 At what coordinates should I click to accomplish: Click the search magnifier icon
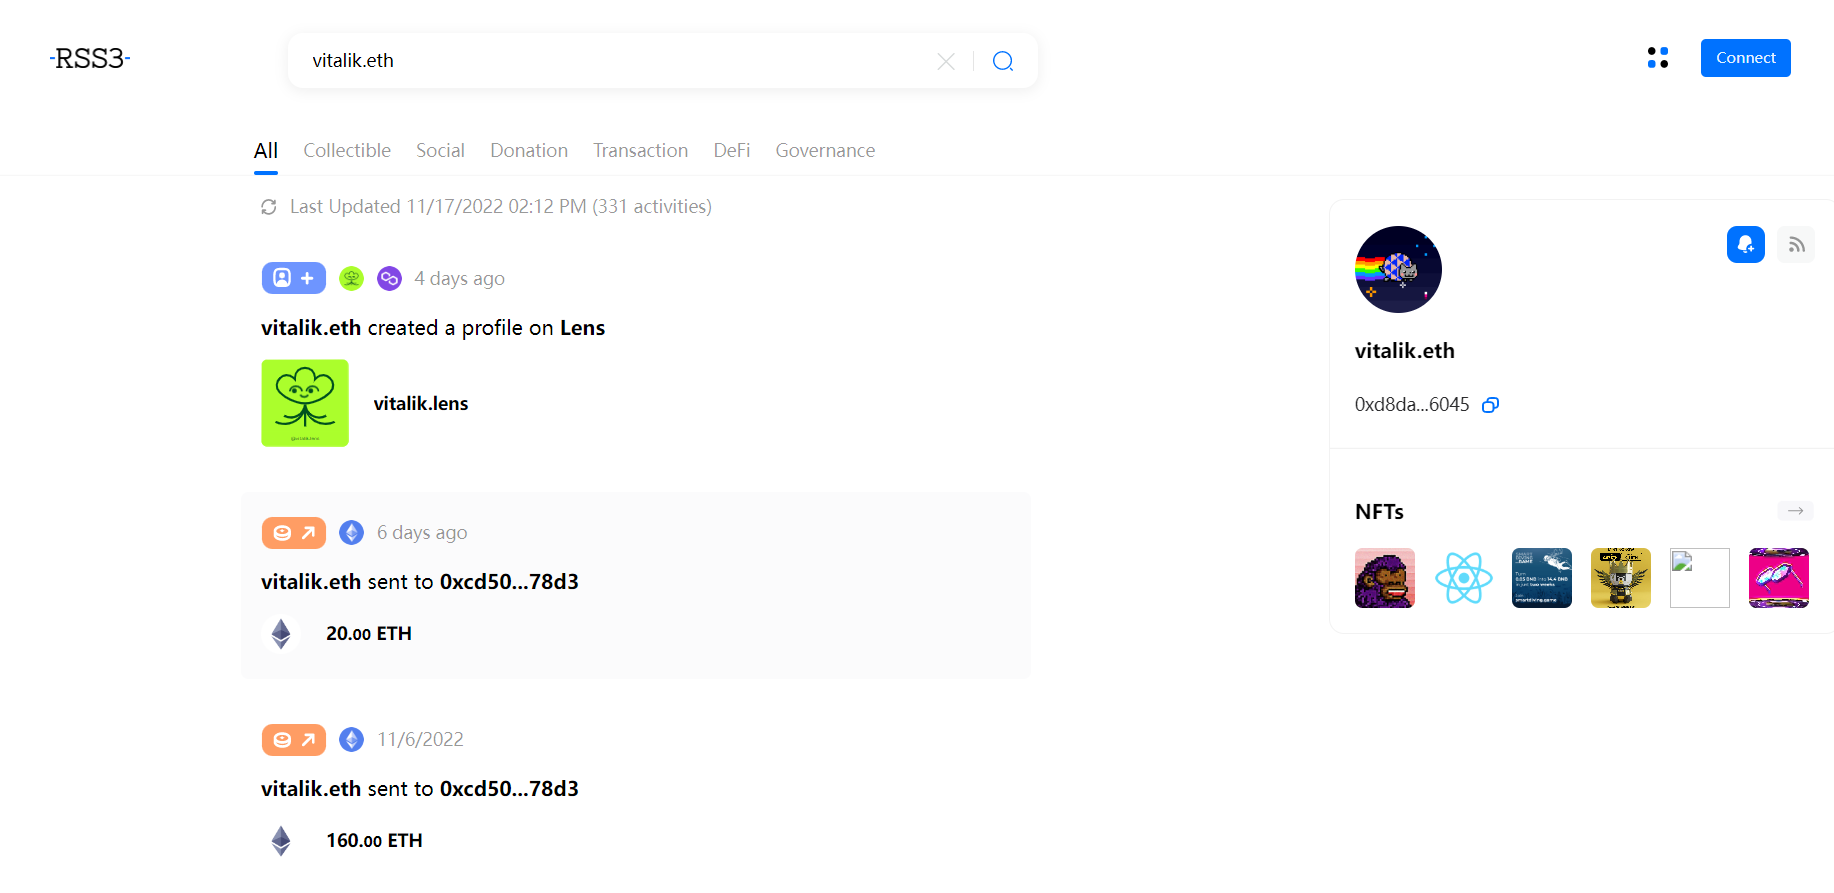tap(1003, 61)
